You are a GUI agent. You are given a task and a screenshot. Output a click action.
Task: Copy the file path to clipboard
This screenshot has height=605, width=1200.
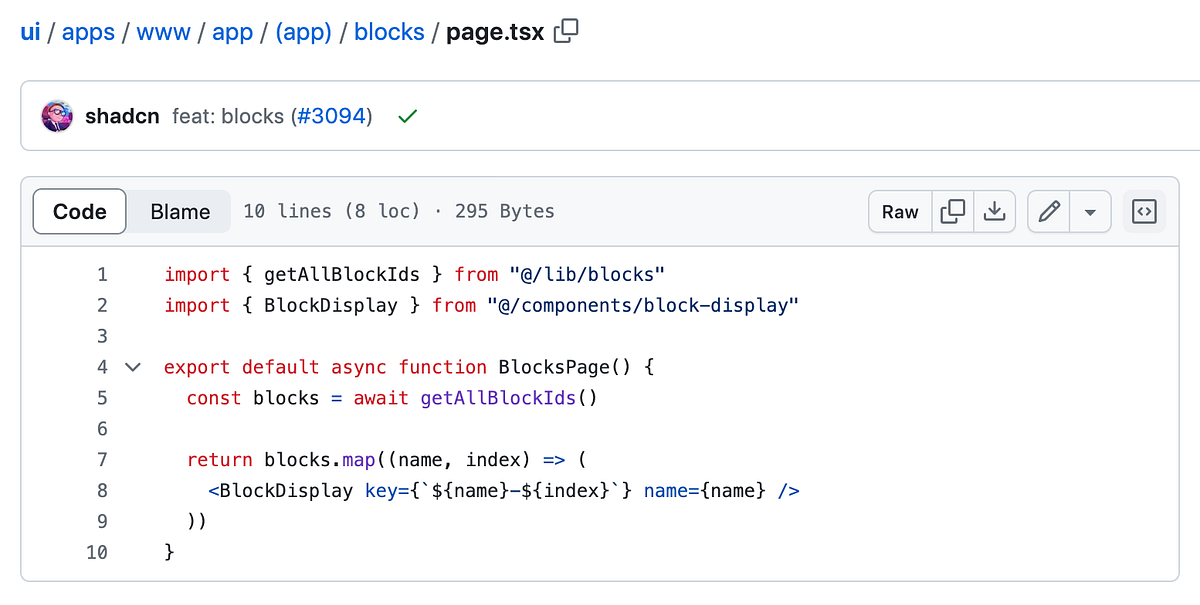pyautogui.click(x=566, y=31)
